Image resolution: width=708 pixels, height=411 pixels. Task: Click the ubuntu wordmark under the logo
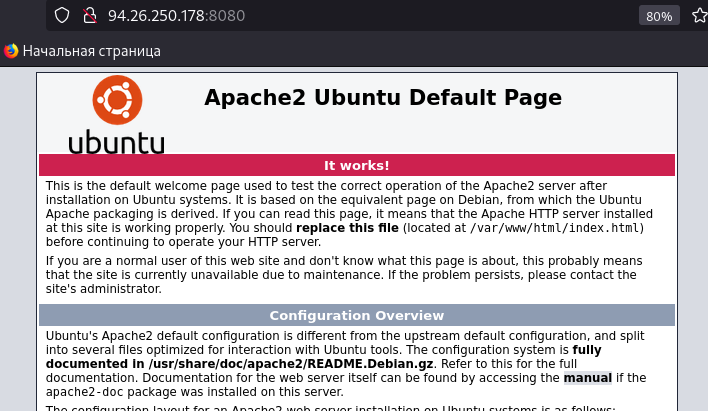(x=116, y=142)
